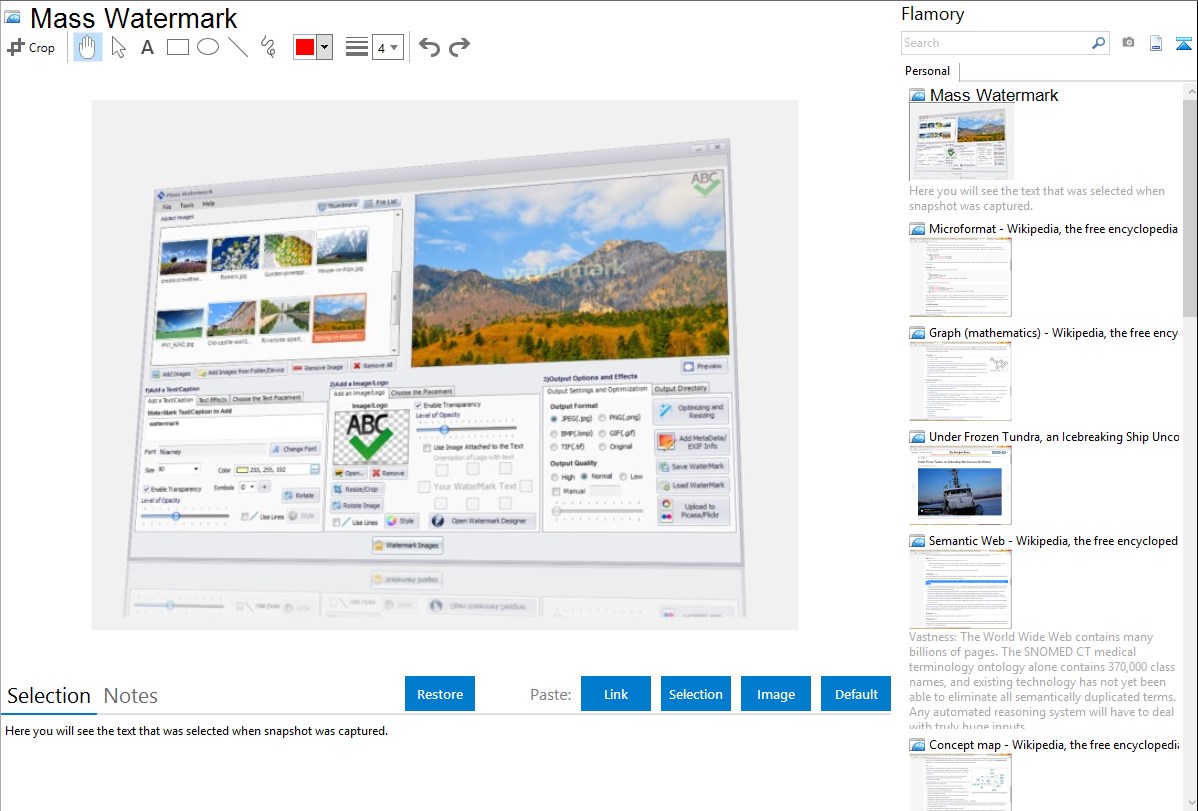Click the icon beside Concept map entry
This screenshot has width=1198, height=811.
917,745
